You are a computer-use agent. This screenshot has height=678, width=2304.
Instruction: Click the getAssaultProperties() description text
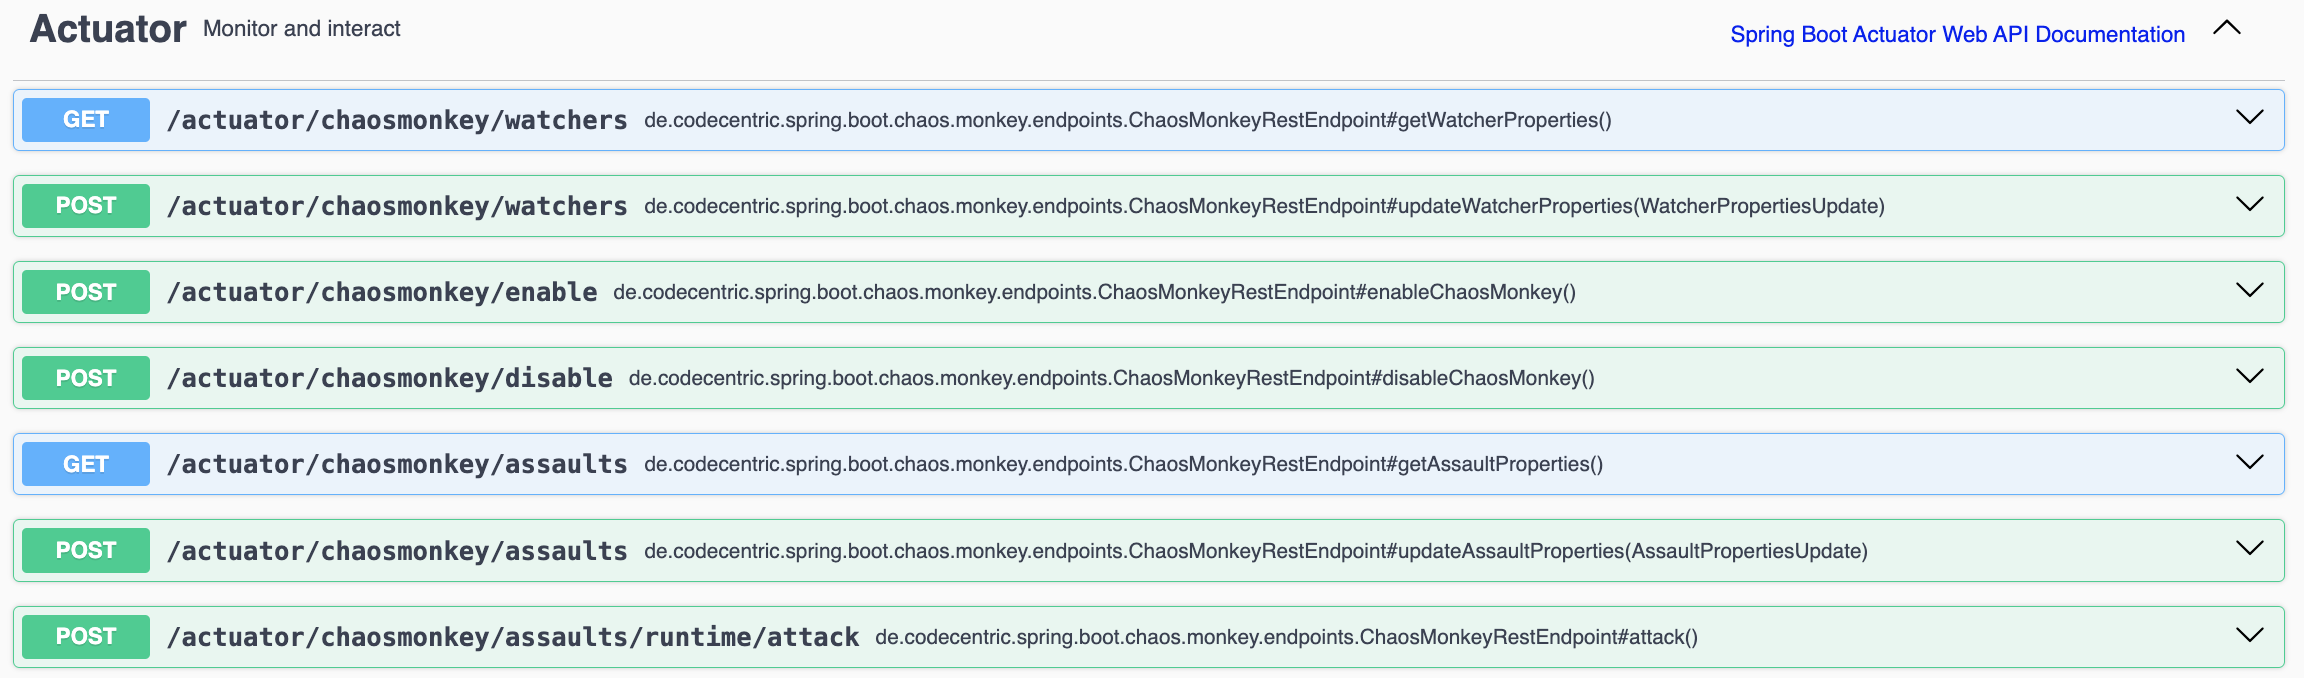tap(1124, 464)
